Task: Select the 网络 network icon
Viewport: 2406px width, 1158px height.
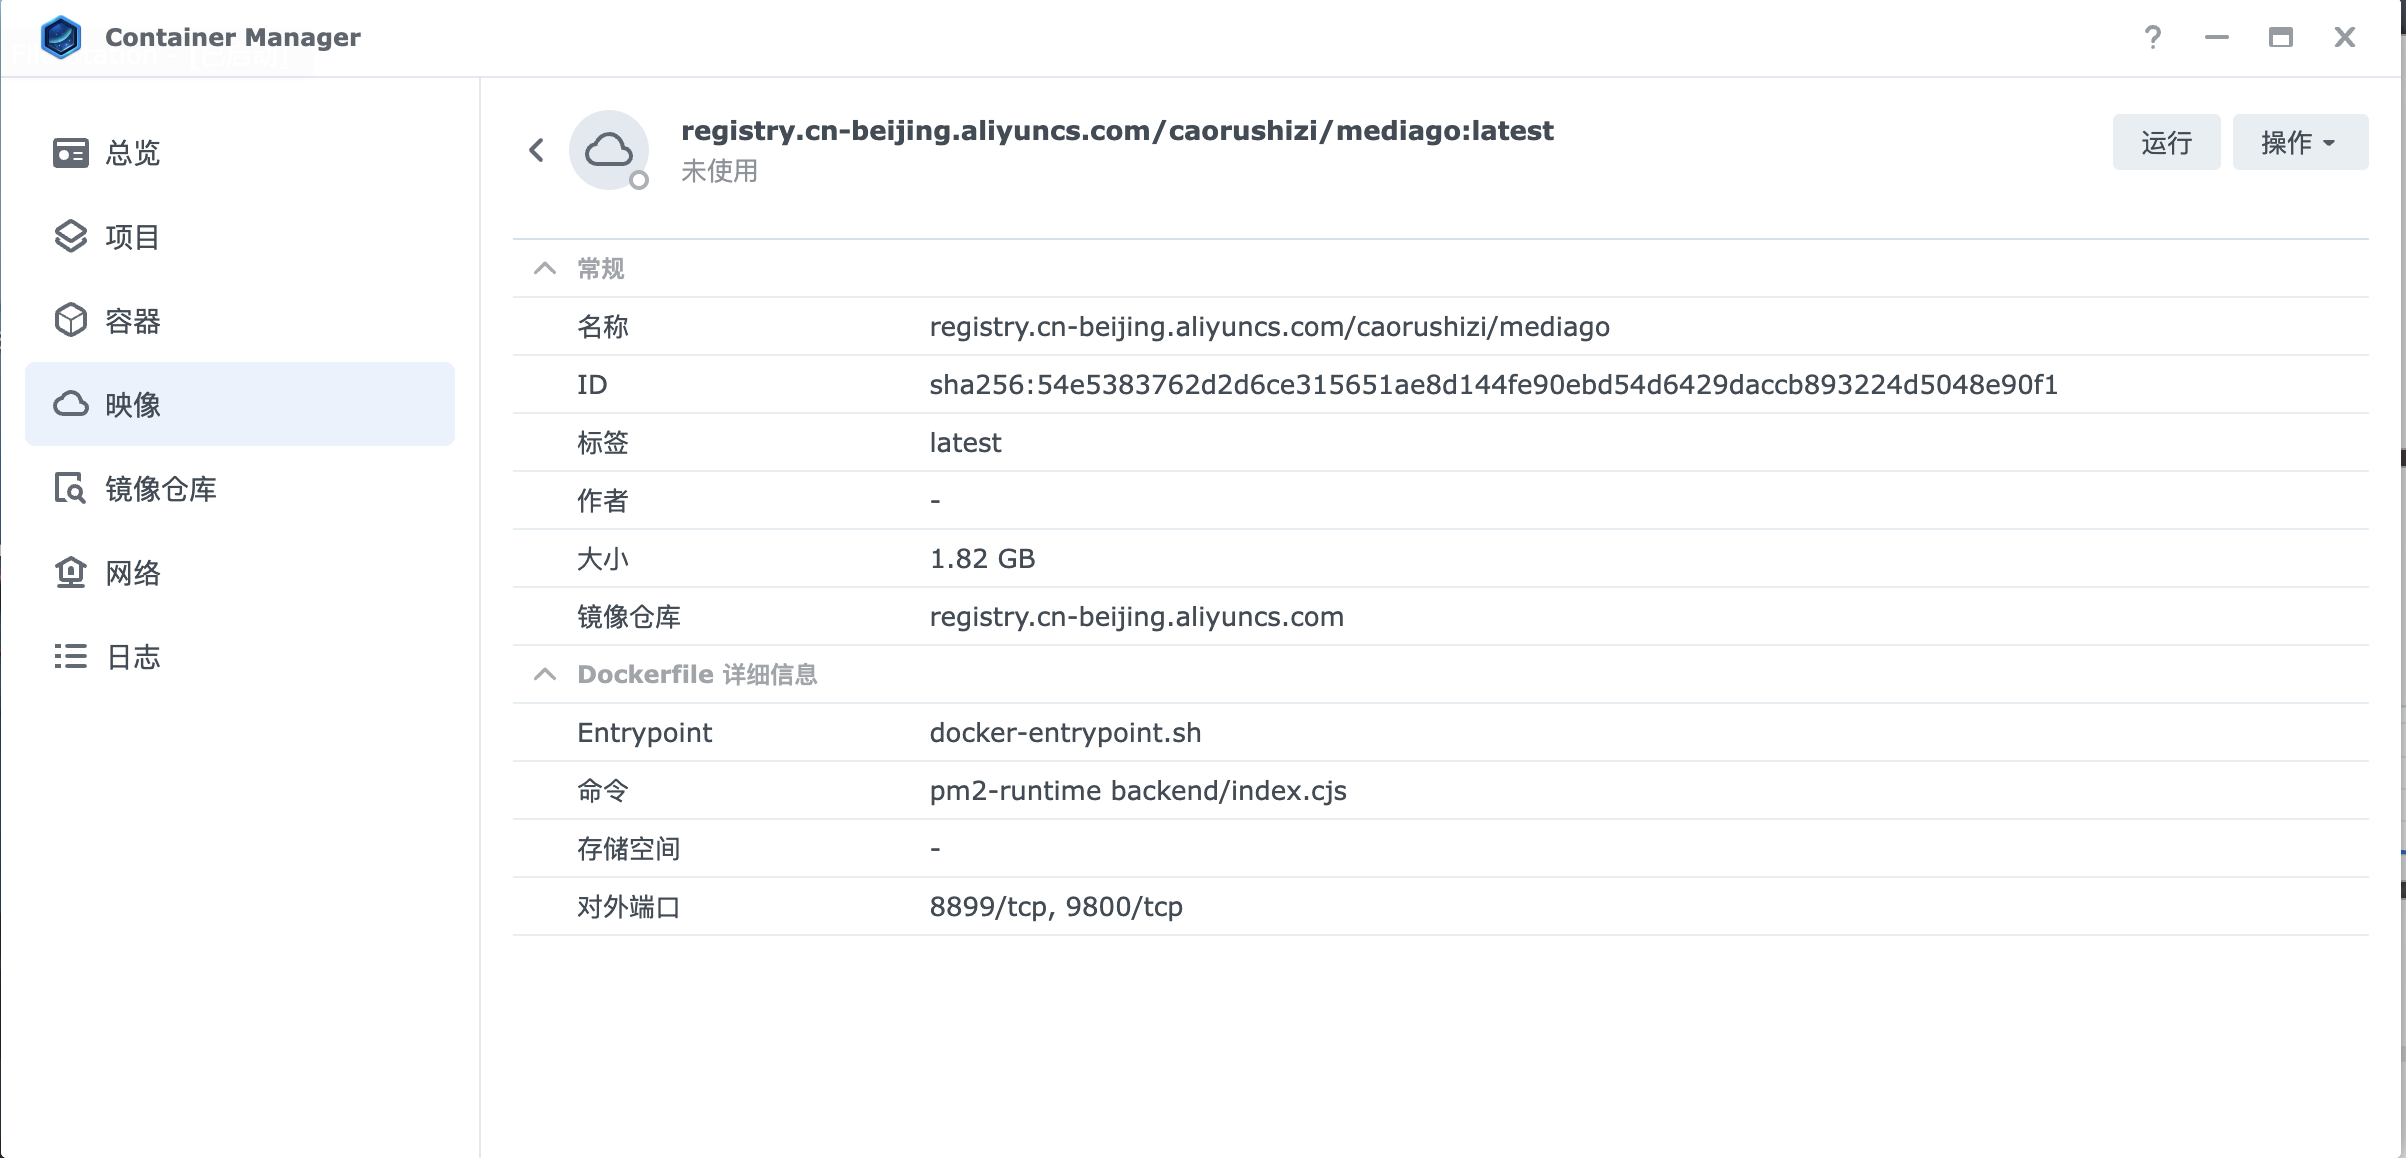Action: point(70,573)
